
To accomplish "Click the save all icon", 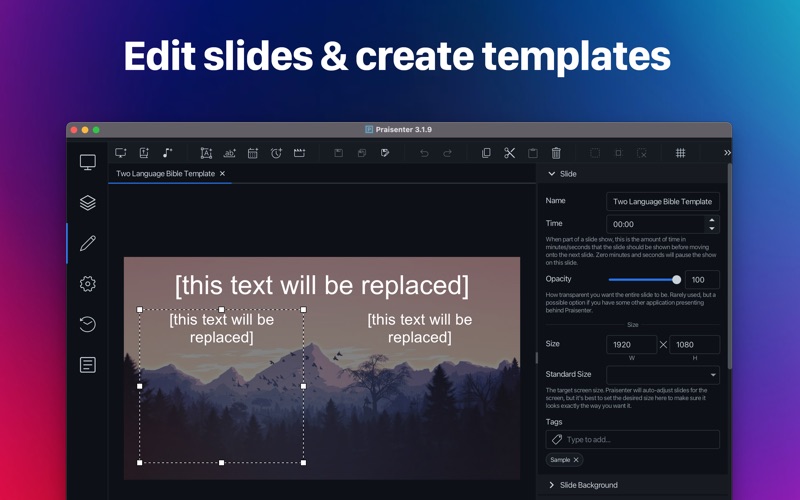I will [x=362, y=153].
